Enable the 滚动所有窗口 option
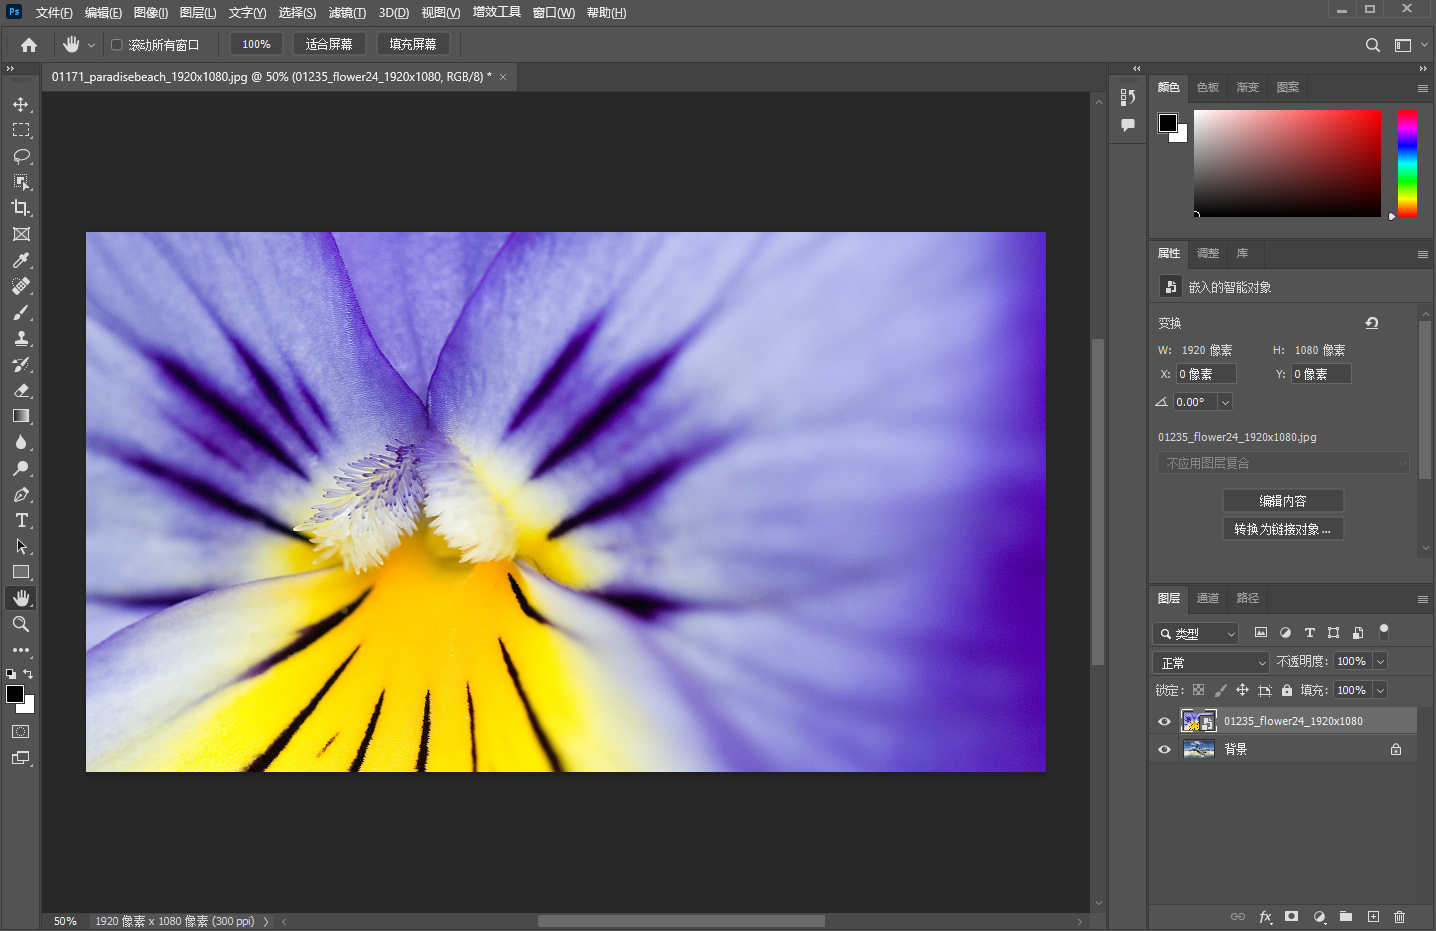 [x=117, y=44]
